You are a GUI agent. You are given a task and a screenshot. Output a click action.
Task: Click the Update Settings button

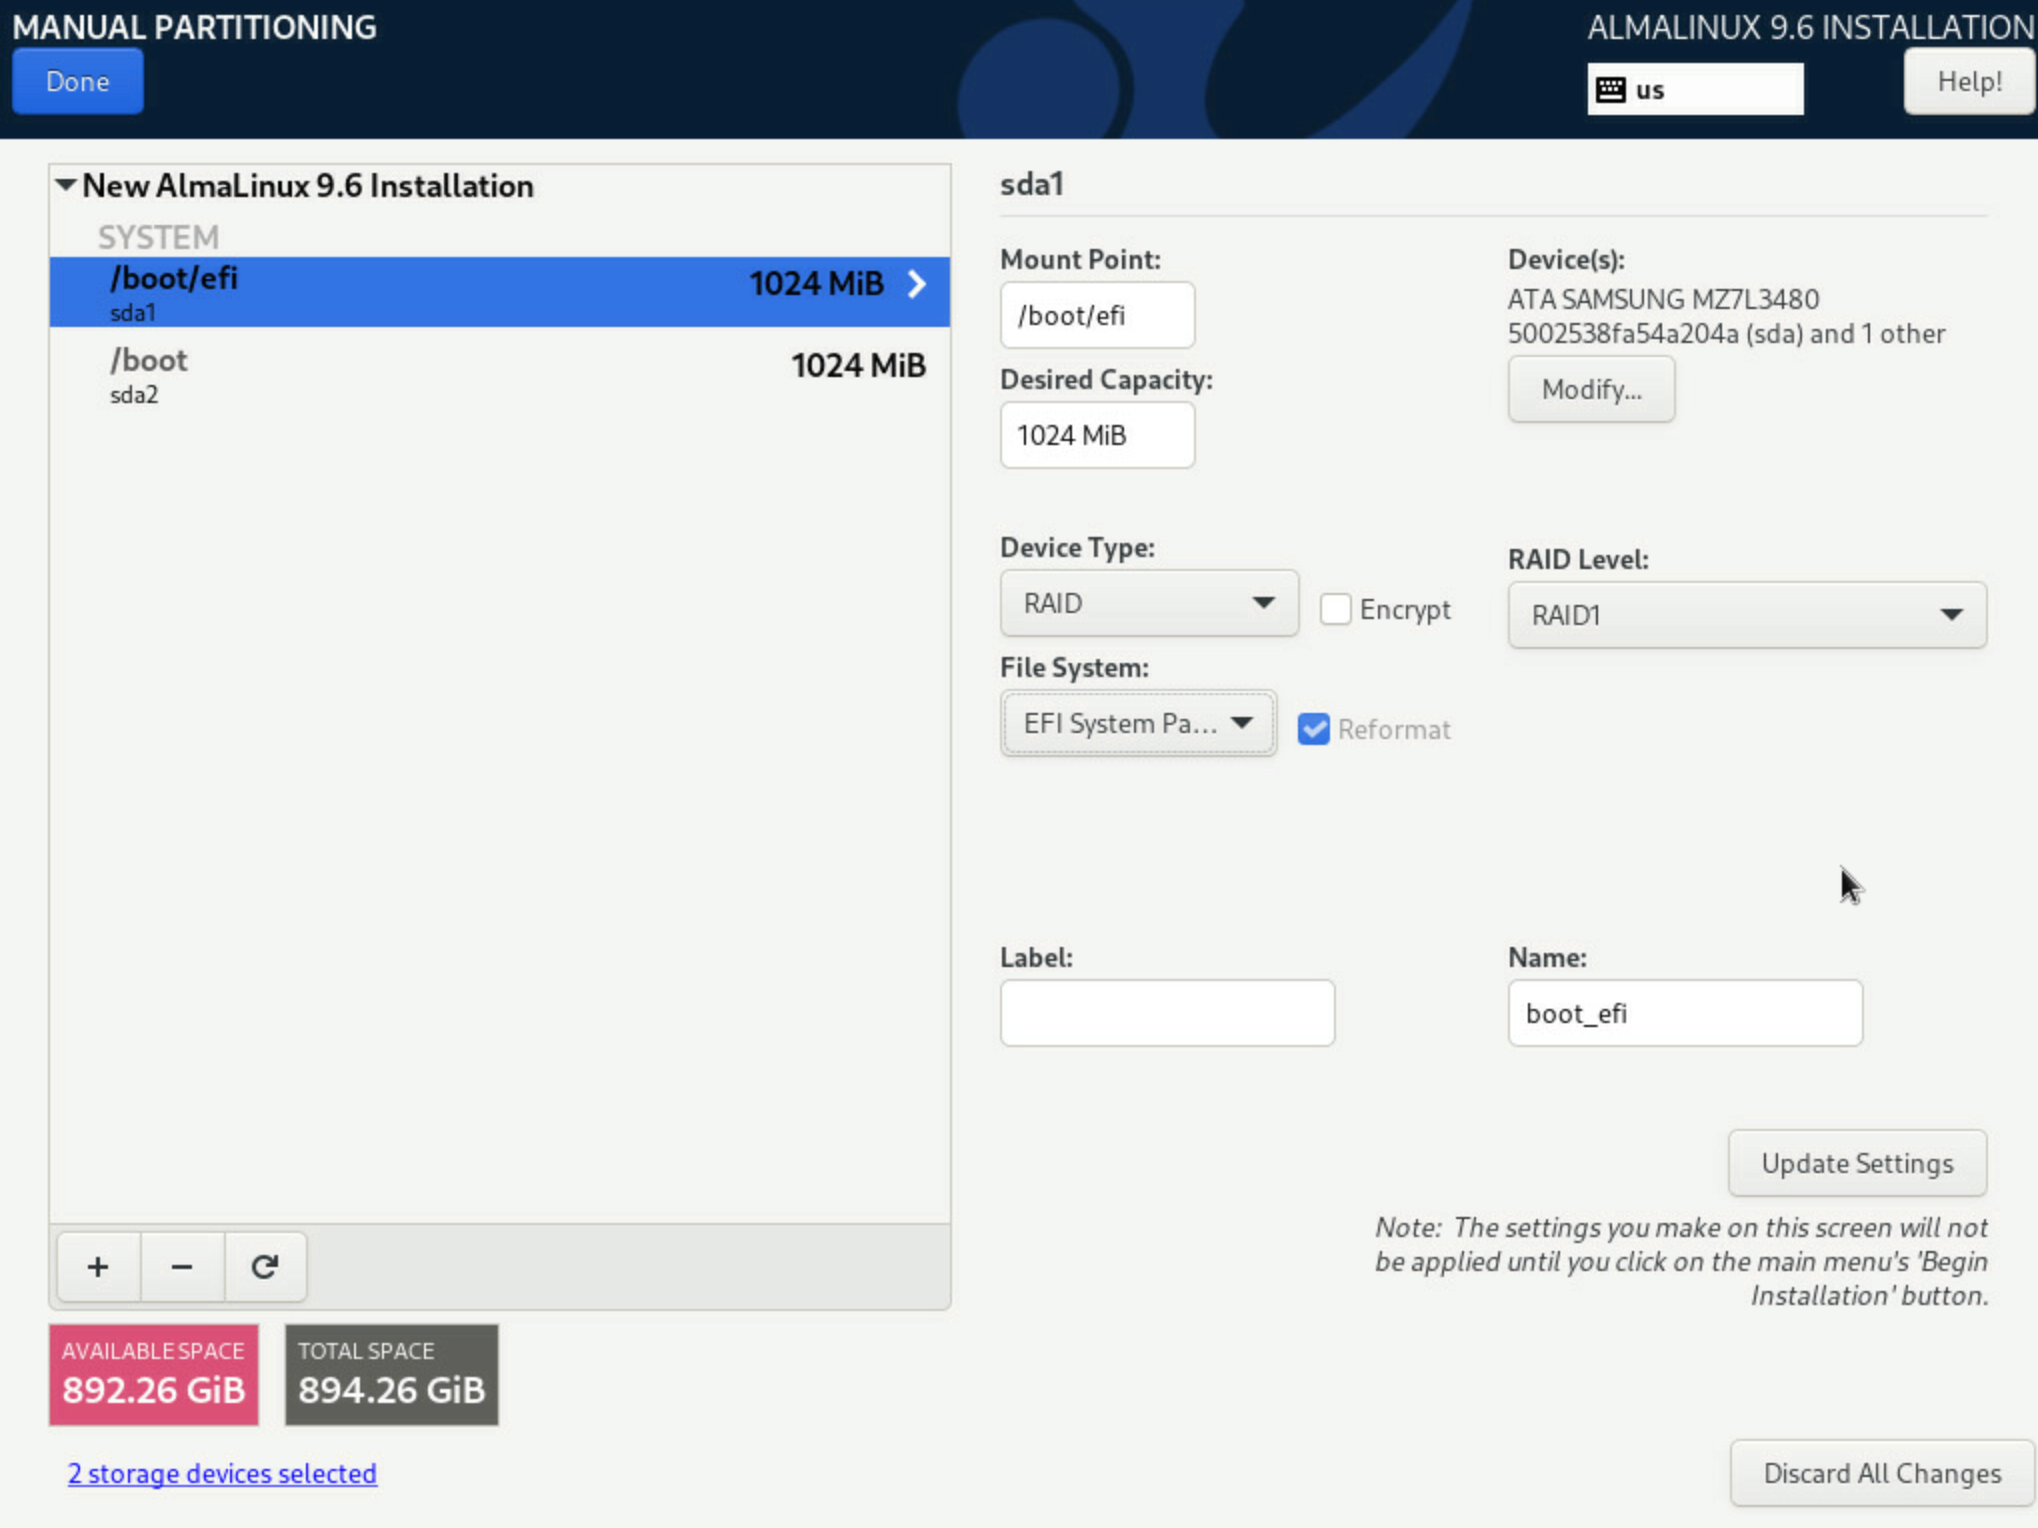point(1857,1163)
